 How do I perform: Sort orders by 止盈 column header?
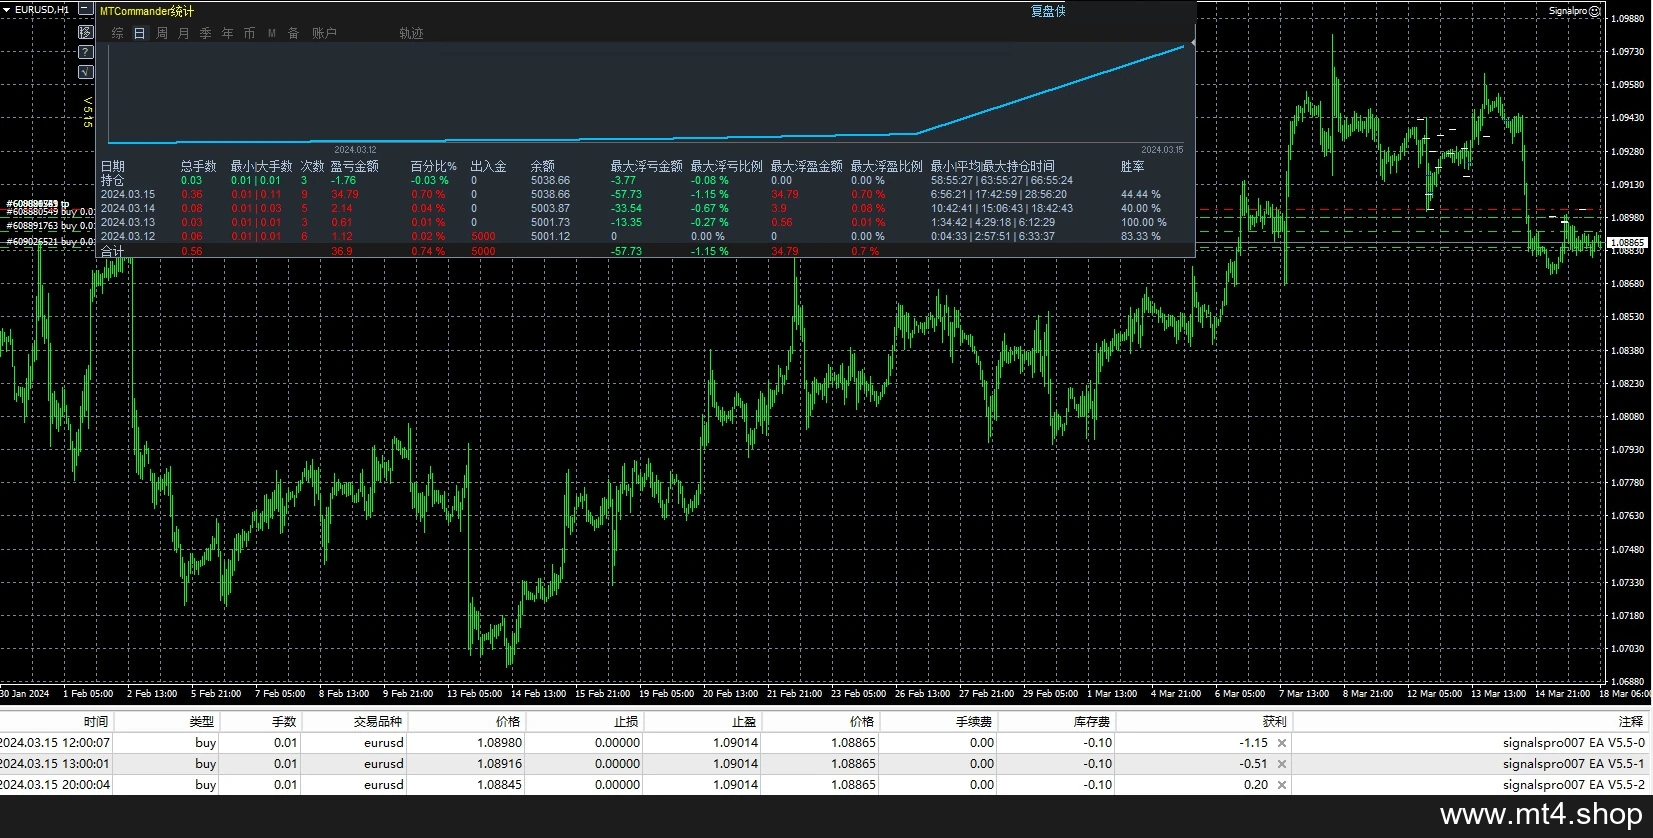744,721
